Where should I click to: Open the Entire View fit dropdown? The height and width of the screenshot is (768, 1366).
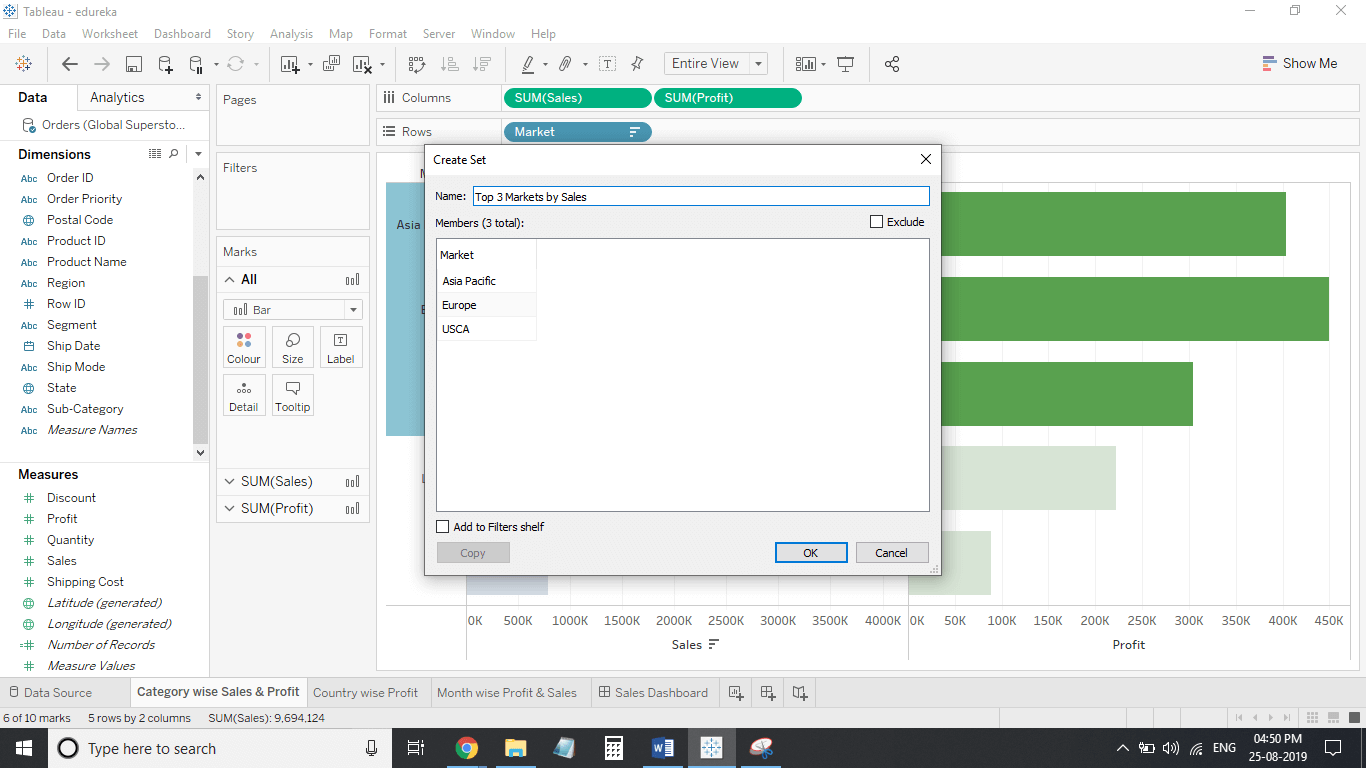click(757, 62)
